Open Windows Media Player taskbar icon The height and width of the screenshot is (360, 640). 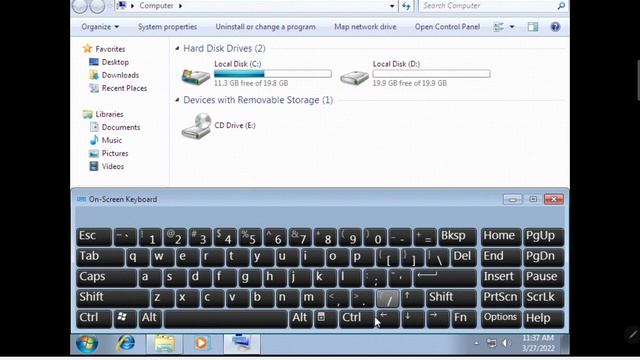point(201,343)
